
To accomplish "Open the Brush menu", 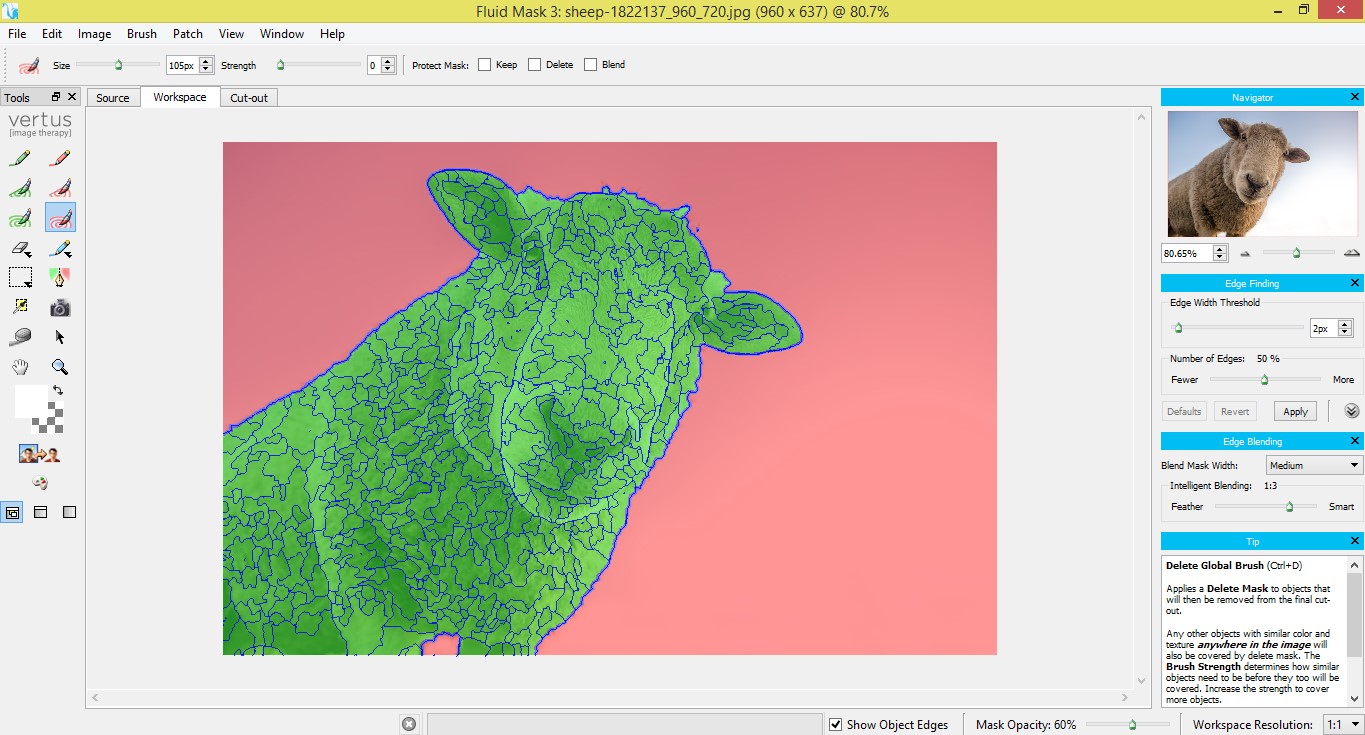I will tap(142, 33).
